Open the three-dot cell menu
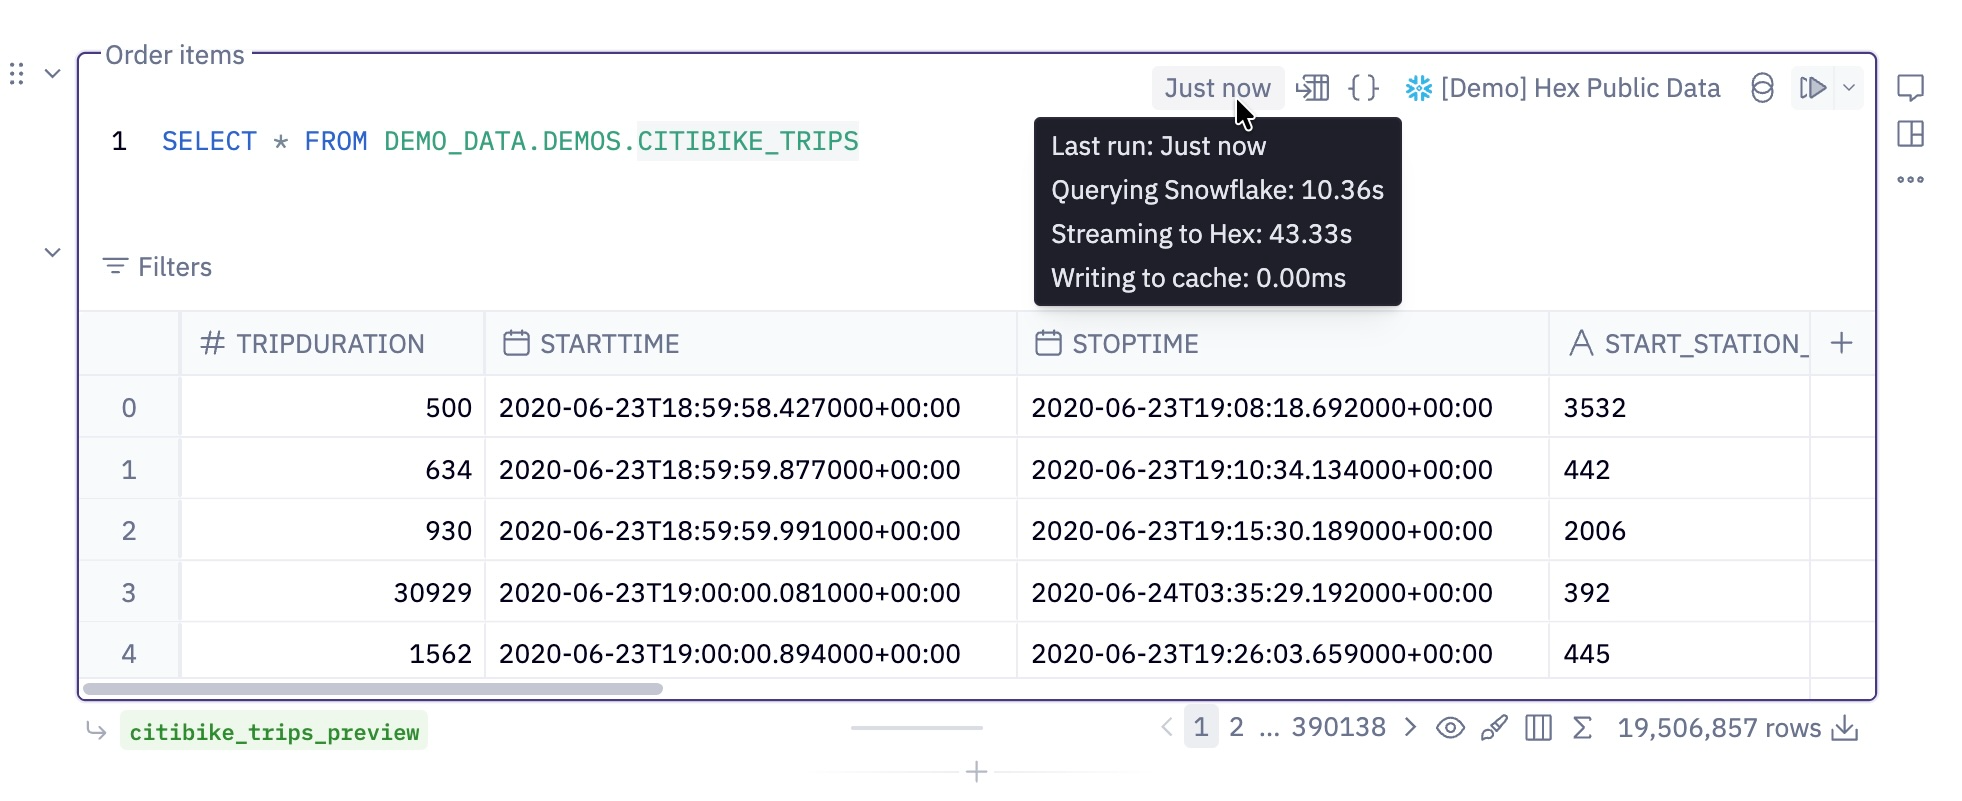Image resolution: width=1962 pixels, height=801 pixels. (x=1910, y=180)
